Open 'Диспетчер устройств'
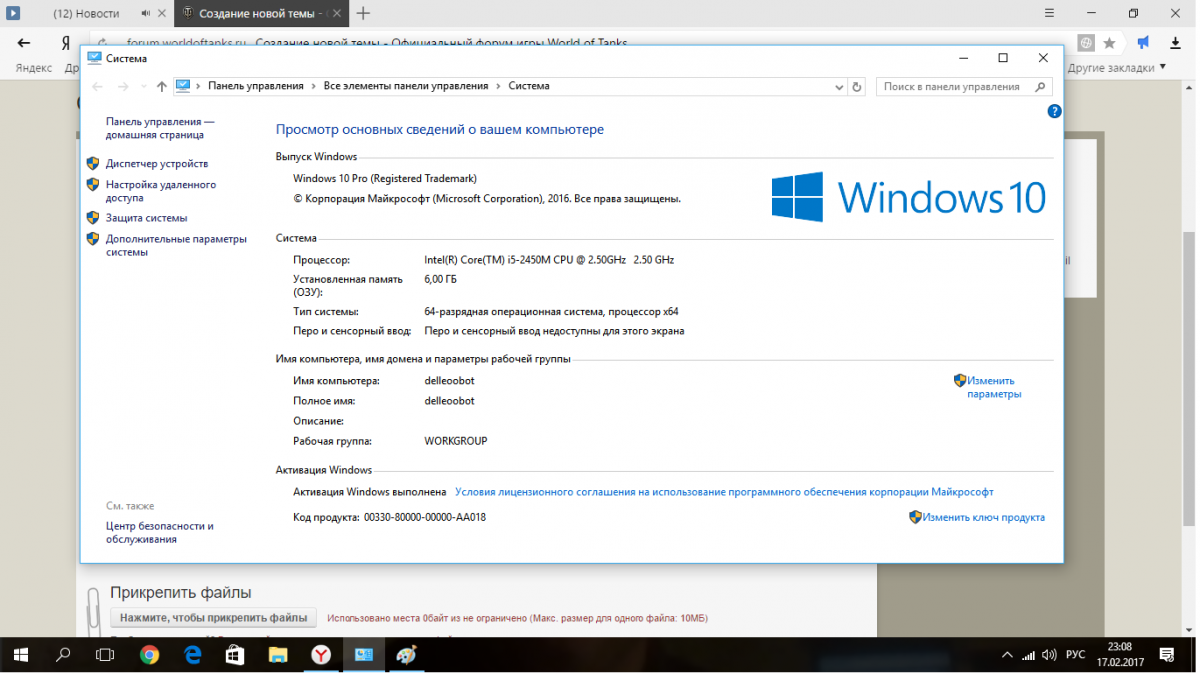This screenshot has height=674, width=1200. coord(157,163)
